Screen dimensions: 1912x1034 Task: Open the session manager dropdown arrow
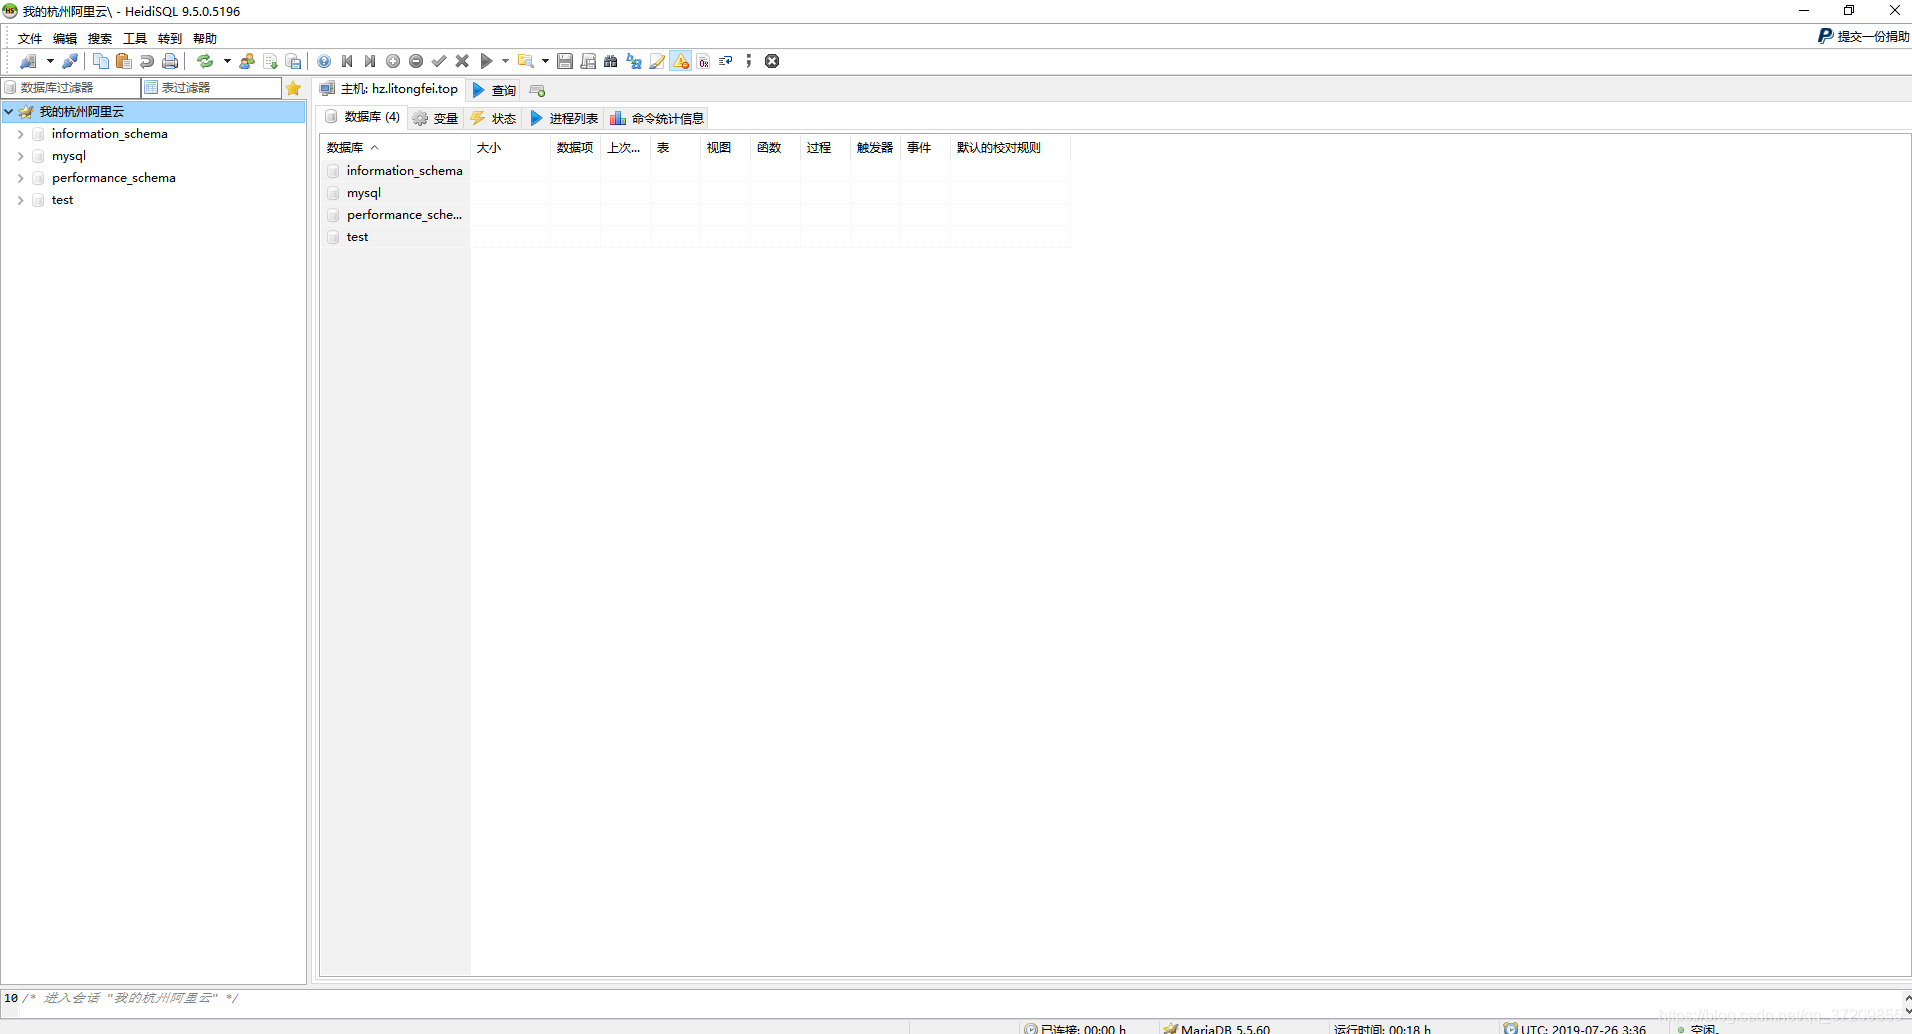pos(50,61)
